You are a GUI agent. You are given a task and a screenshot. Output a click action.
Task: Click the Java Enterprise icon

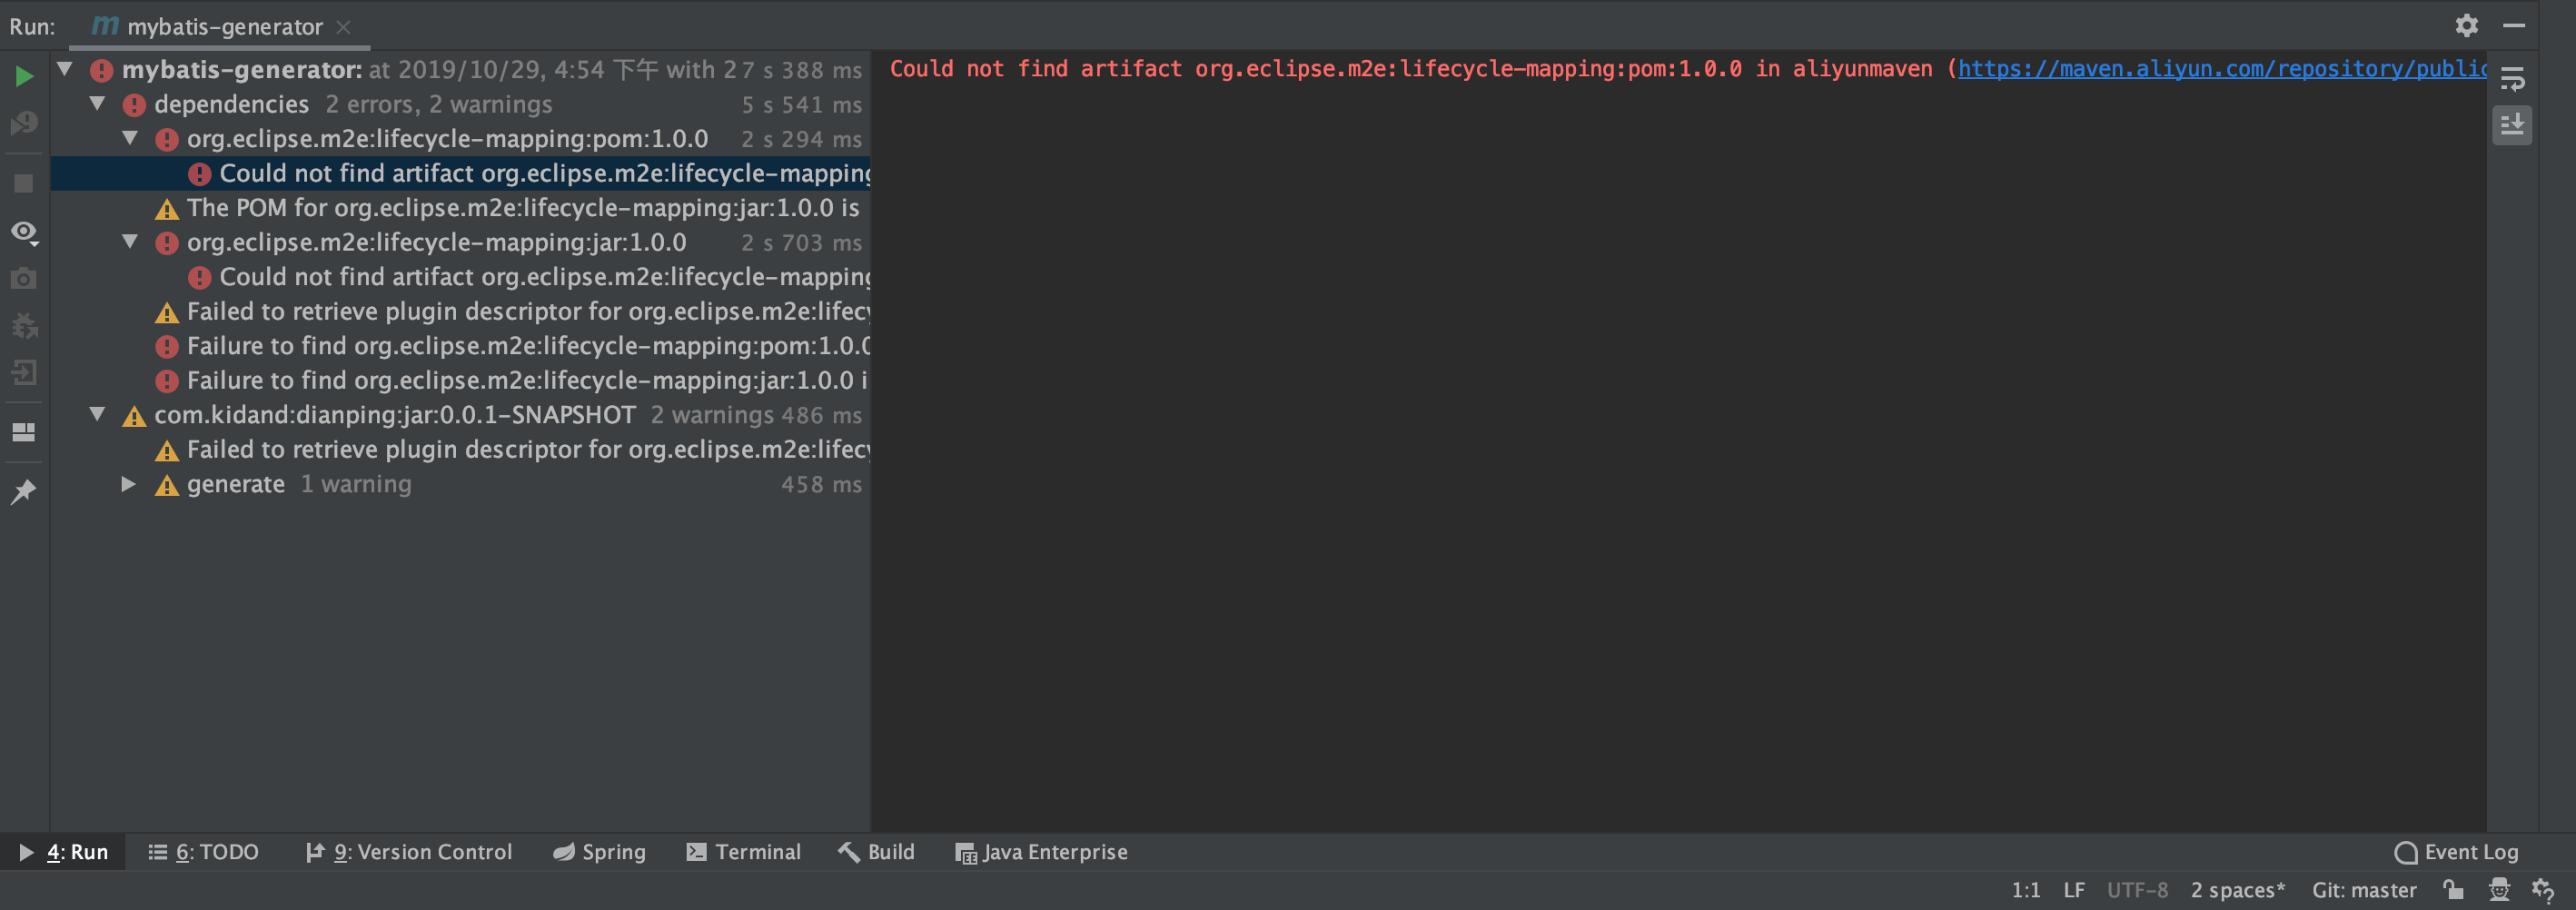(965, 852)
